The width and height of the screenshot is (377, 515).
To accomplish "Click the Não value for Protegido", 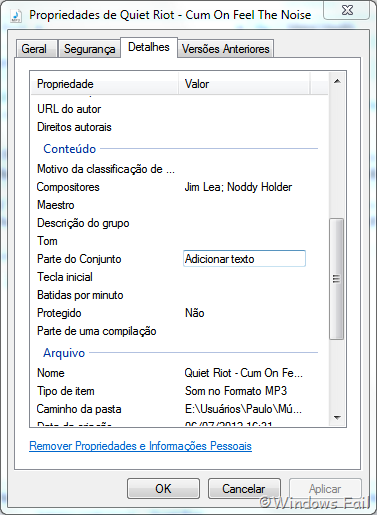I will [195, 313].
